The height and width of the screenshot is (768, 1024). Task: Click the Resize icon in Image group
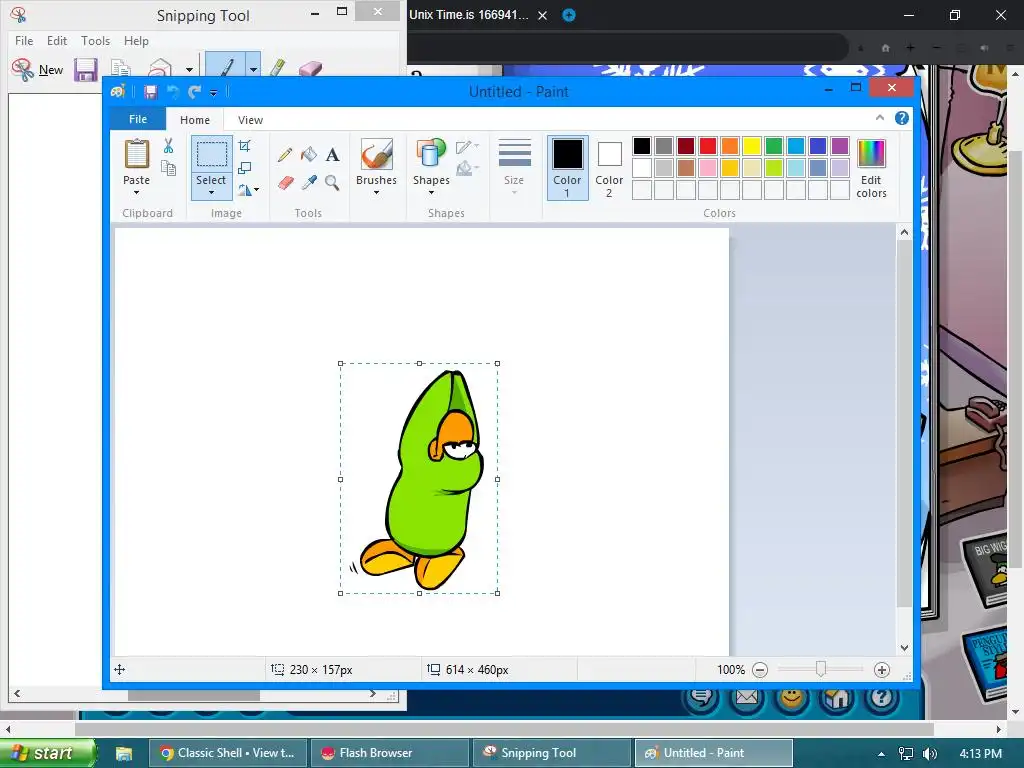pos(244,168)
